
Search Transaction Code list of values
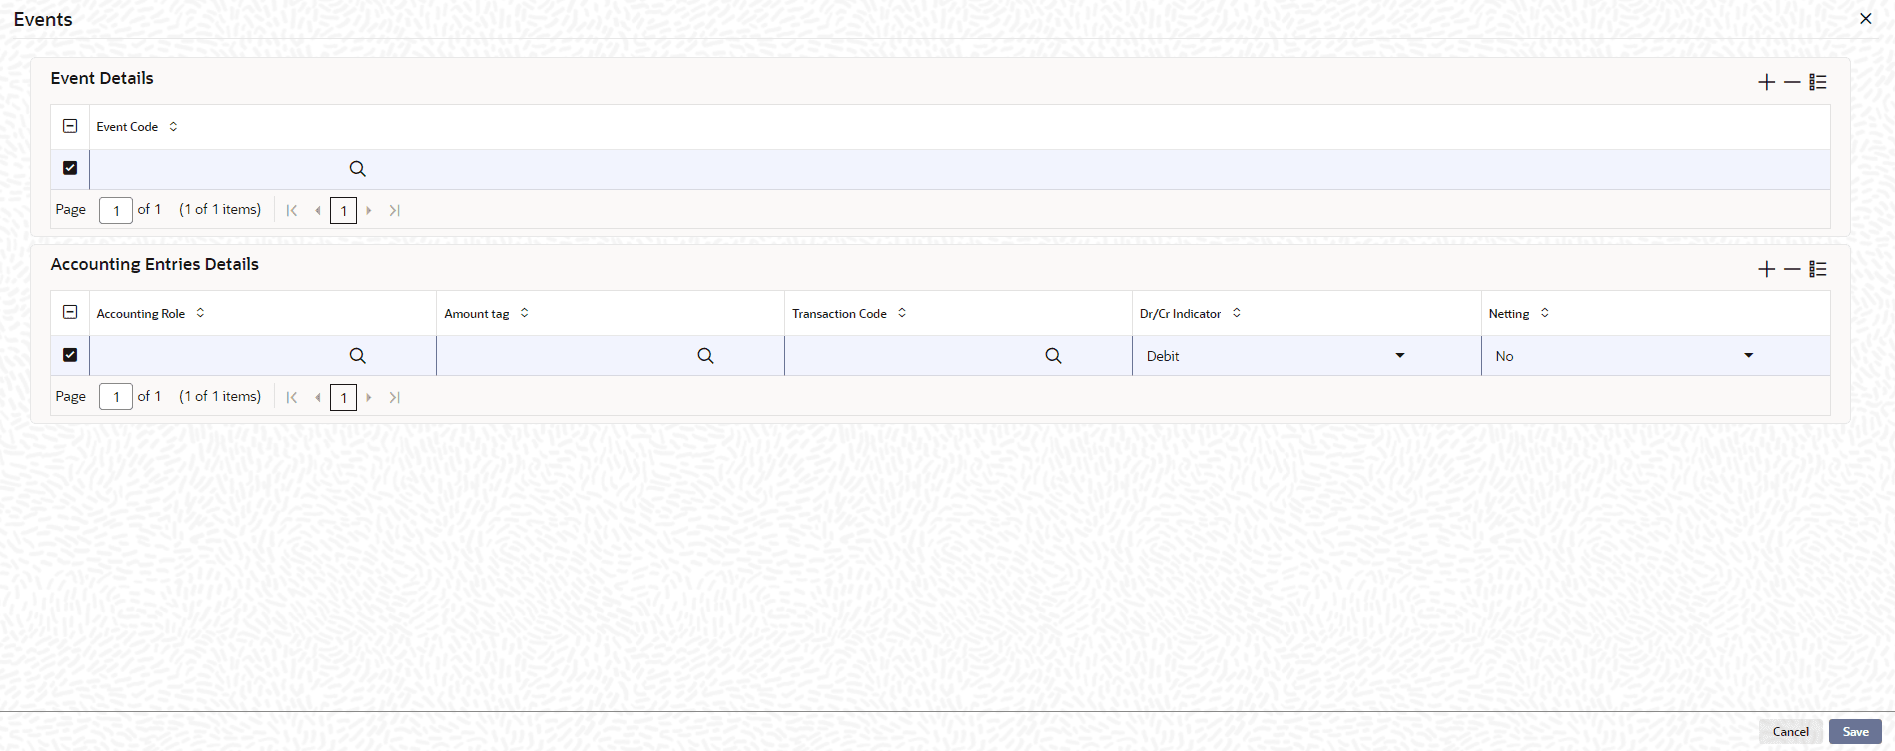pos(1053,356)
